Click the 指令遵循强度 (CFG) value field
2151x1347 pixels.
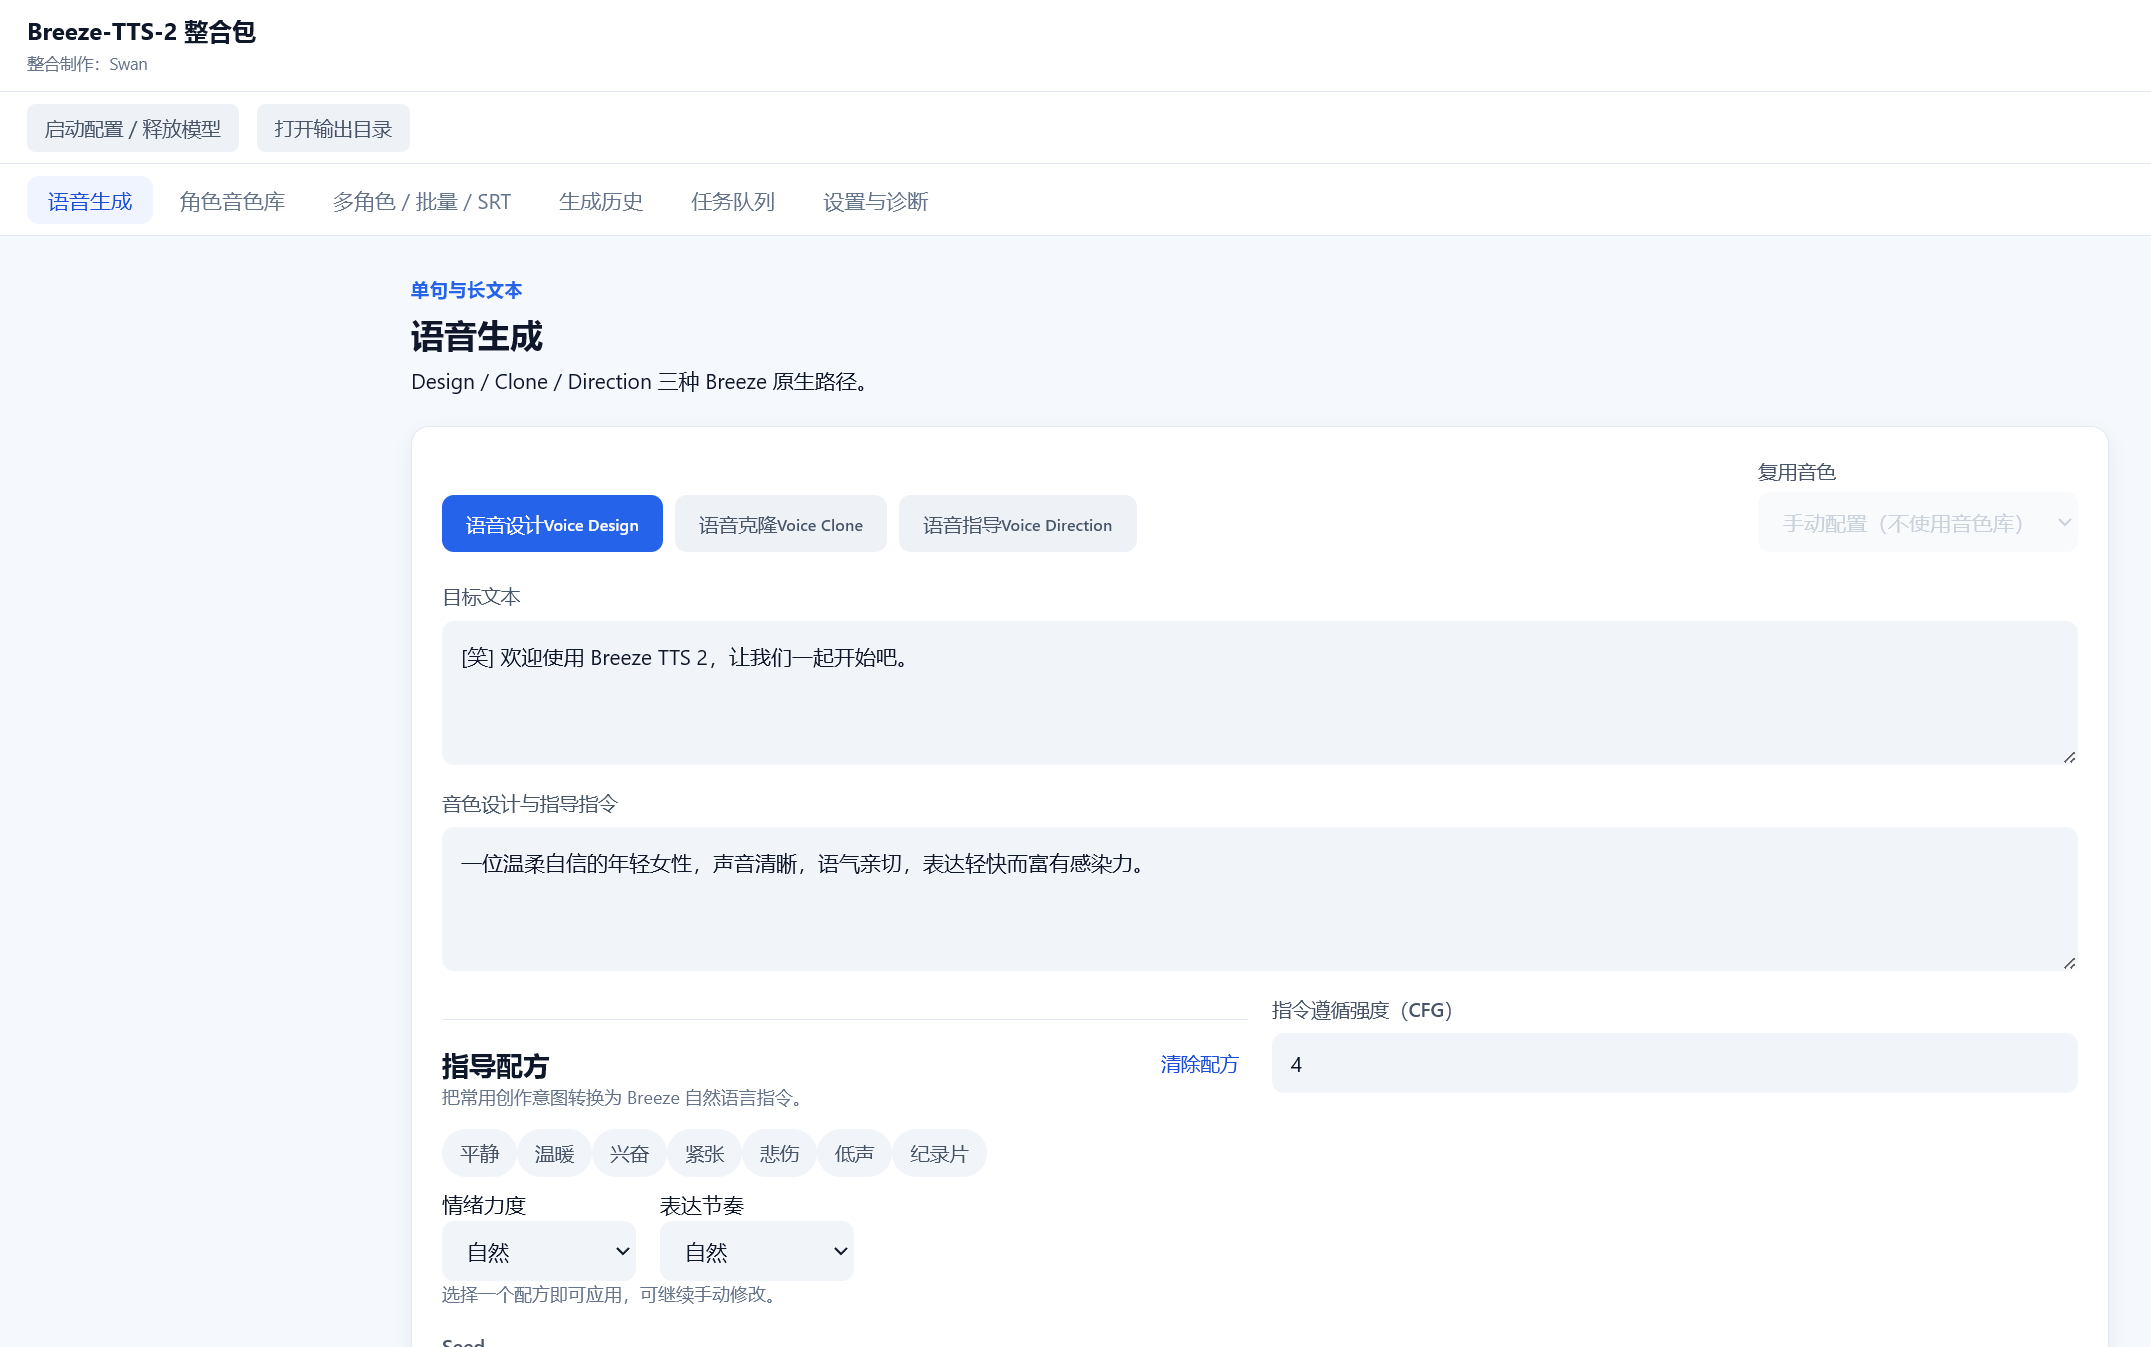(x=1675, y=1063)
